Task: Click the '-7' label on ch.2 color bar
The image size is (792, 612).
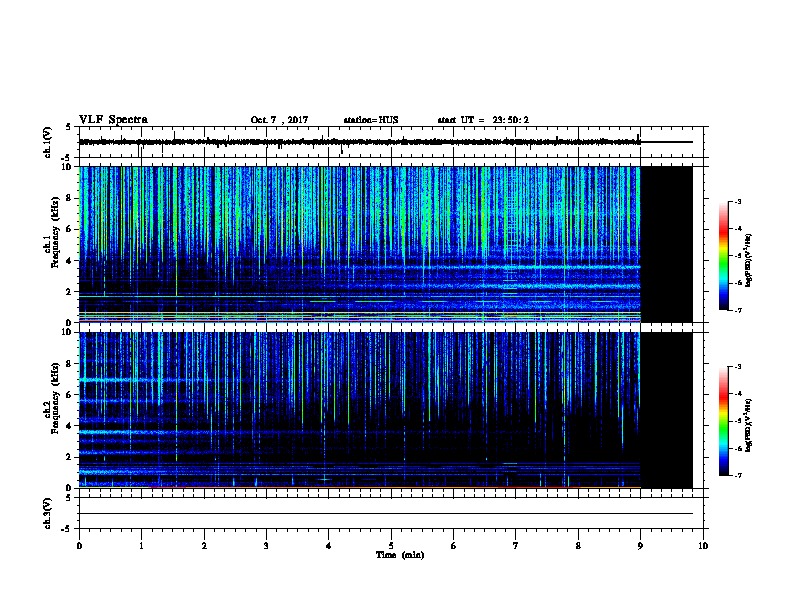Action: [738, 476]
